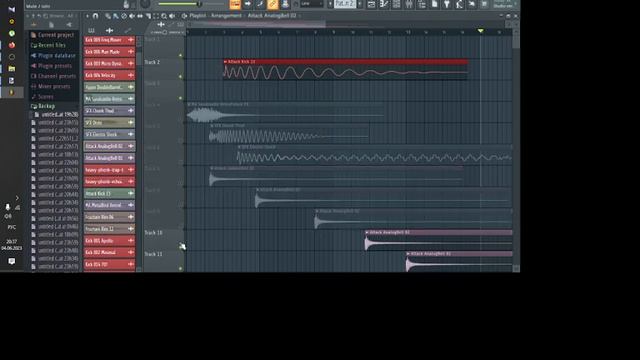Toggle mute switch for Track 3

[x=181, y=98]
